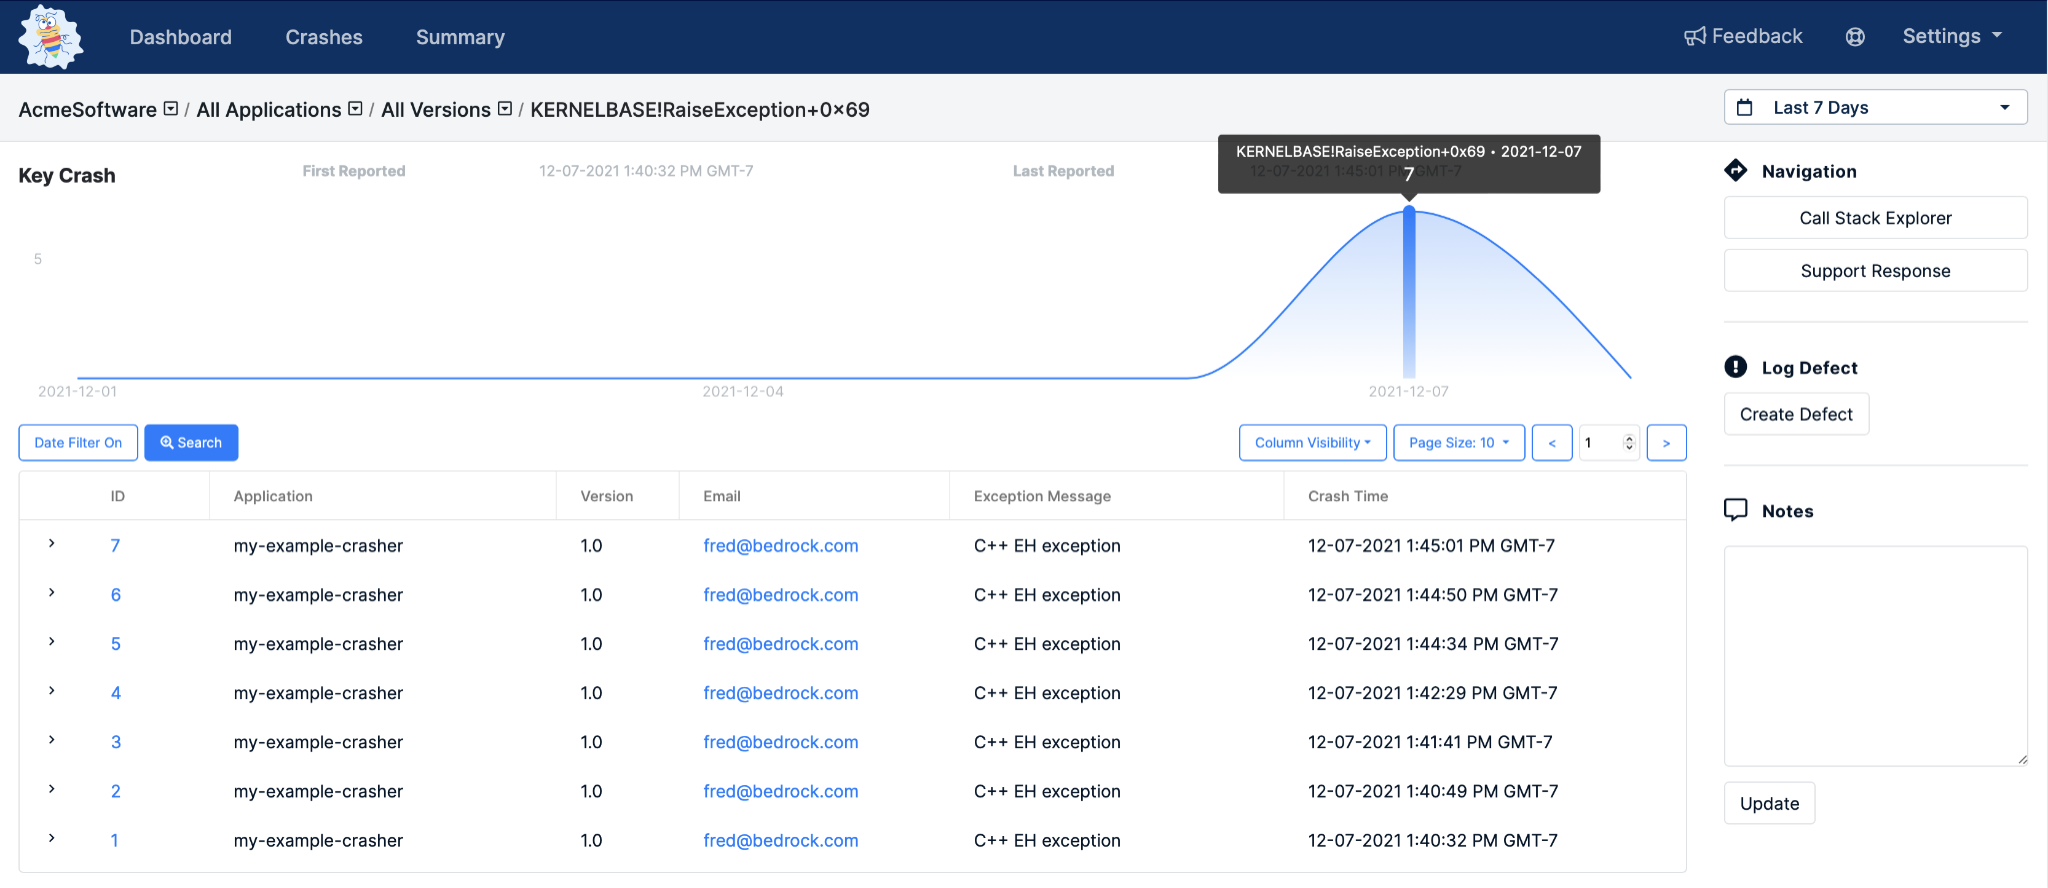Screen dimensions: 2048x888
Task: Expand crash row 7
Action: (52, 544)
